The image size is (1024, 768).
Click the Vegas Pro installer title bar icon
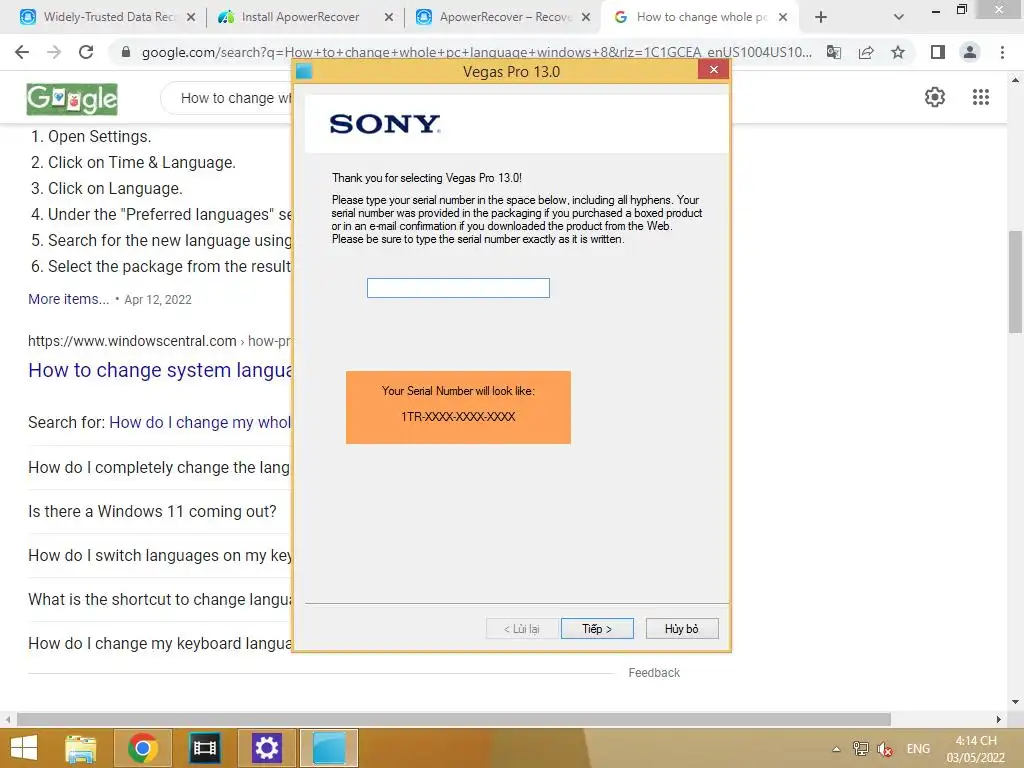pos(304,71)
